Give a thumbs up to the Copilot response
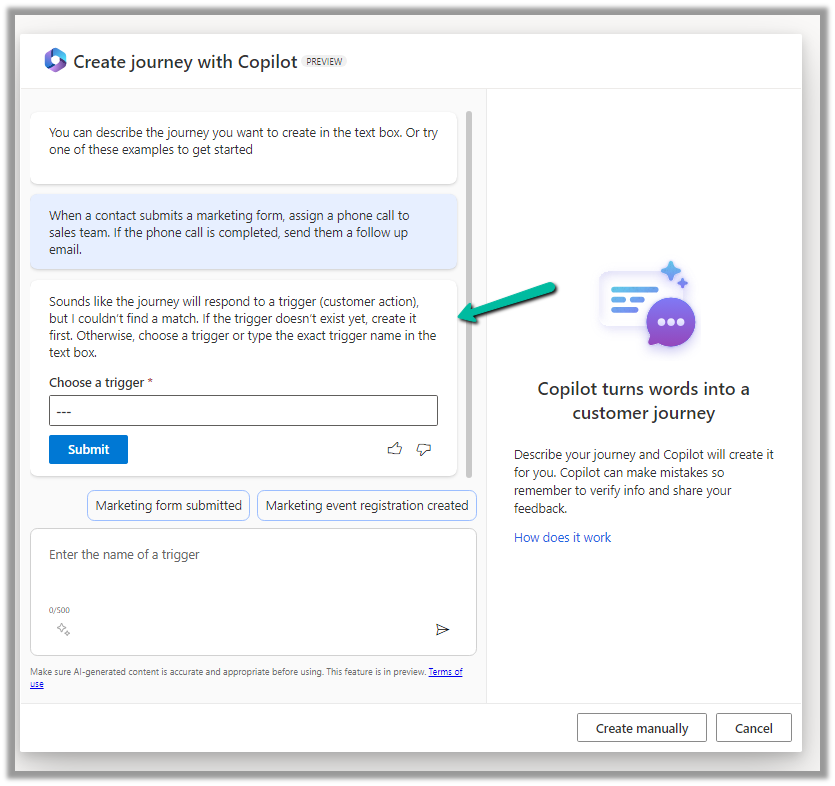This screenshot has width=835, height=786. [x=394, y=449]
